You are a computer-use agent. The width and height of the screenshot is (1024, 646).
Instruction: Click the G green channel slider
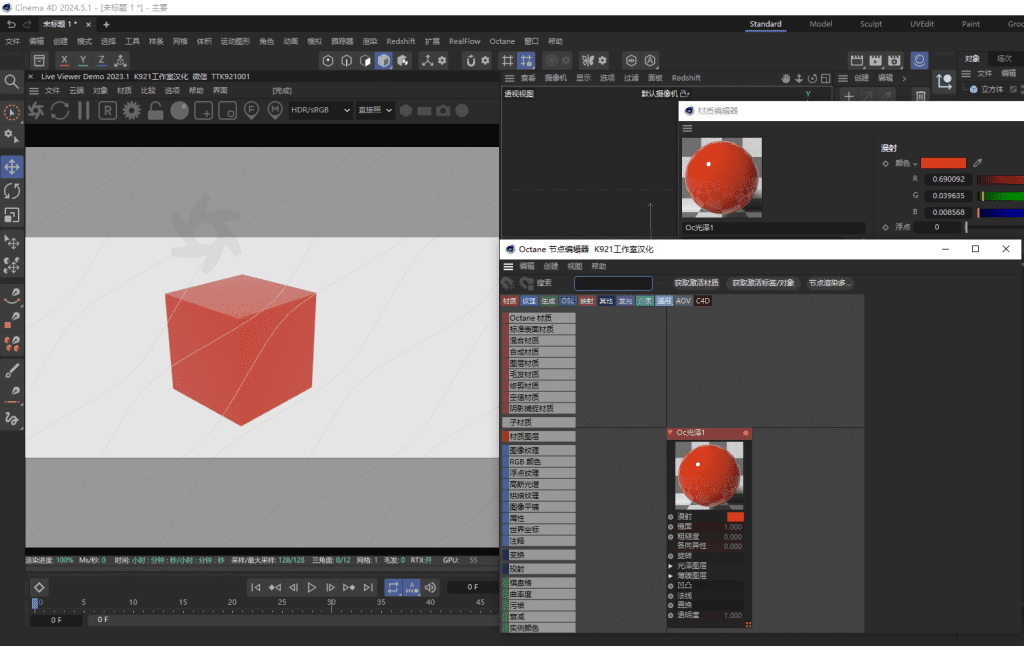(x=1000, y=196)
